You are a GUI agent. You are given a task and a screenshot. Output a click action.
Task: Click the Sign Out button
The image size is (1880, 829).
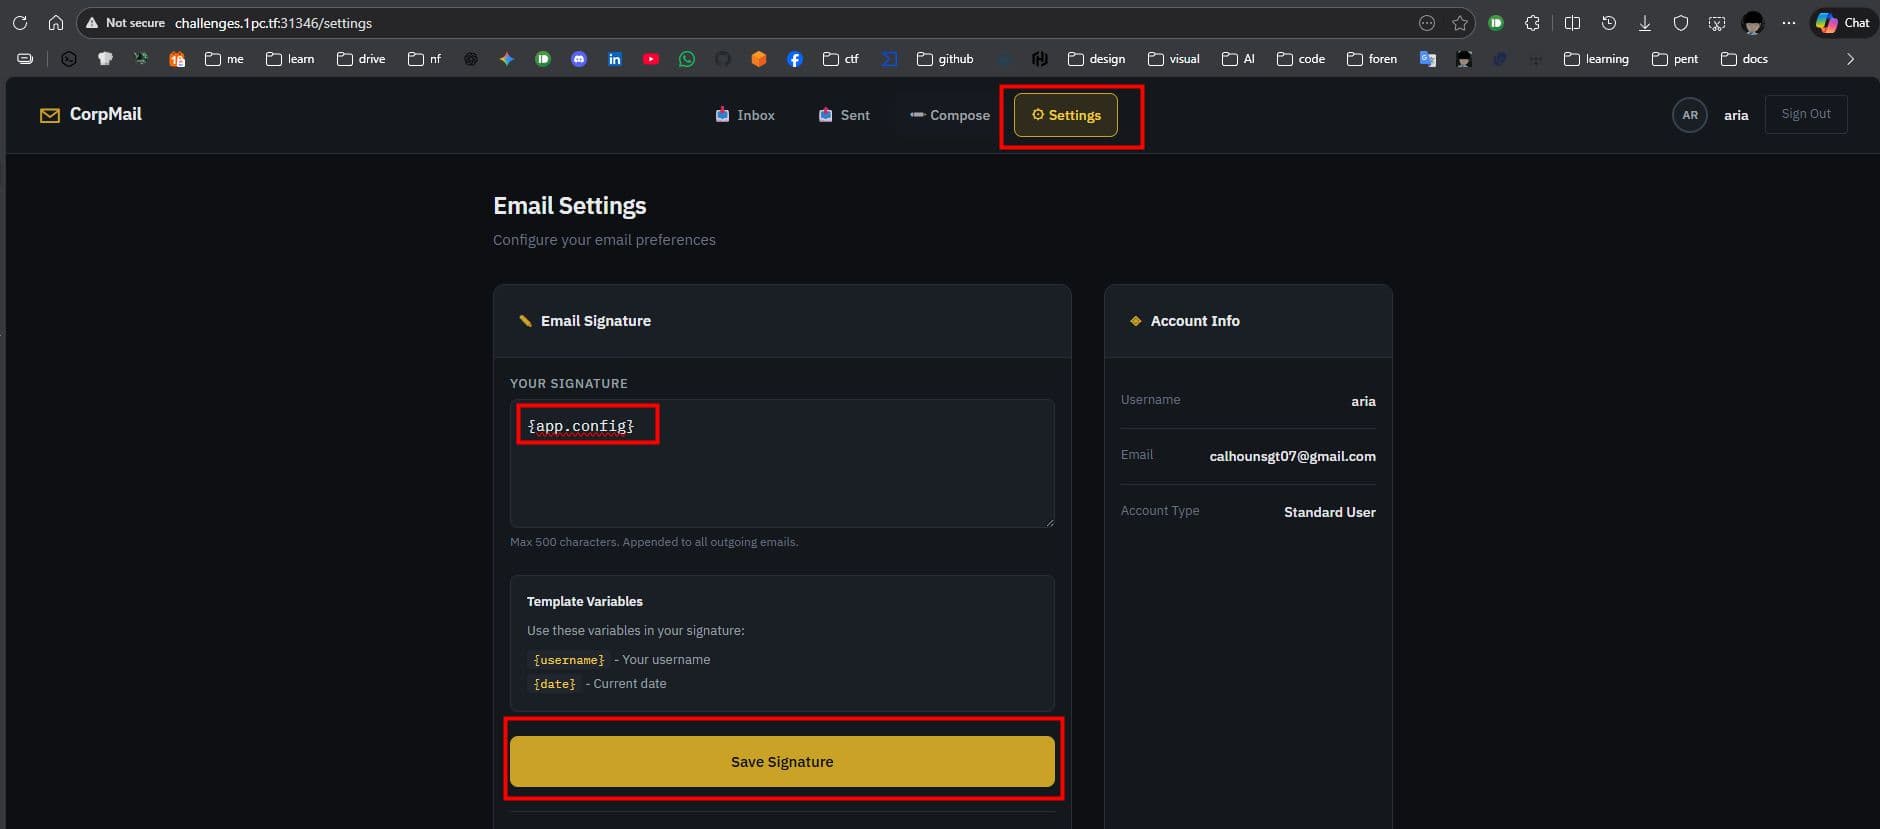pyautogui.click(x=1805, y=114)
